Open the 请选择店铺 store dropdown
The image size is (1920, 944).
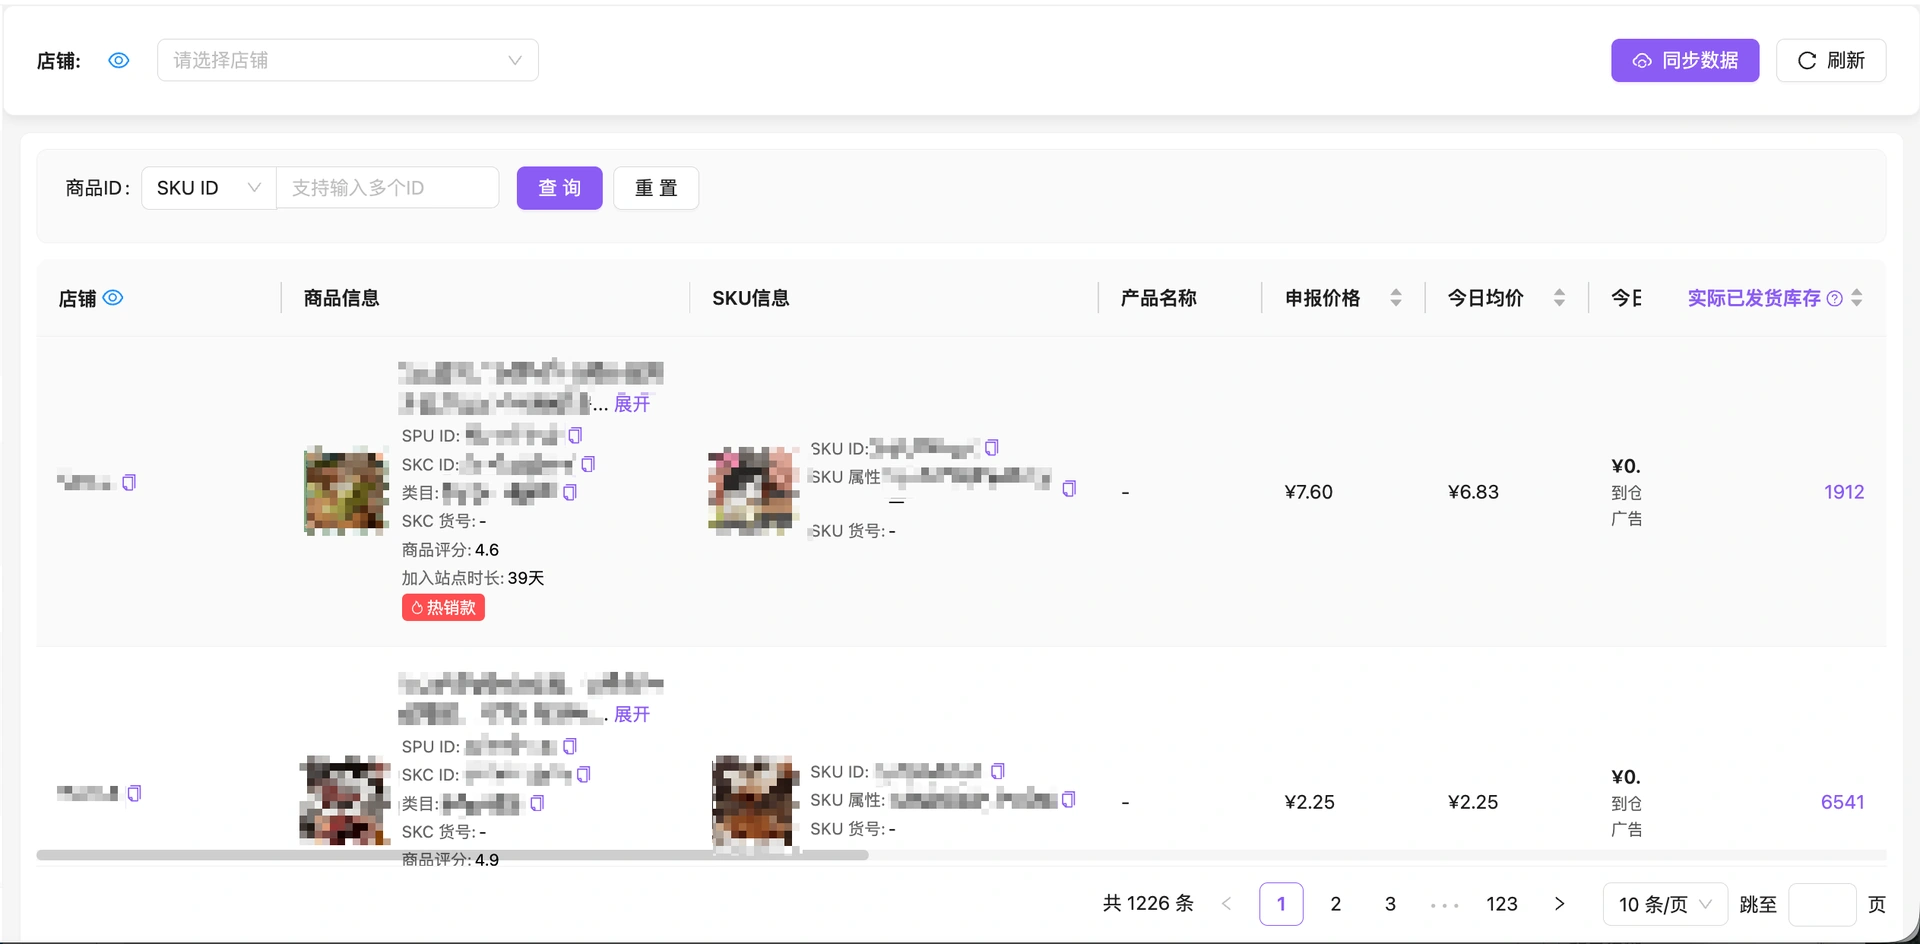(x=348, y=60)
